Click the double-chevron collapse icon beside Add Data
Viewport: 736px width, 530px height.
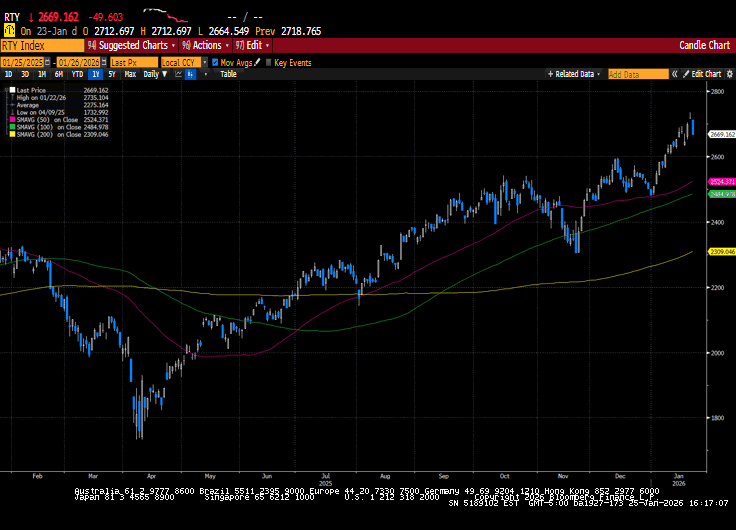pos(675,74)
